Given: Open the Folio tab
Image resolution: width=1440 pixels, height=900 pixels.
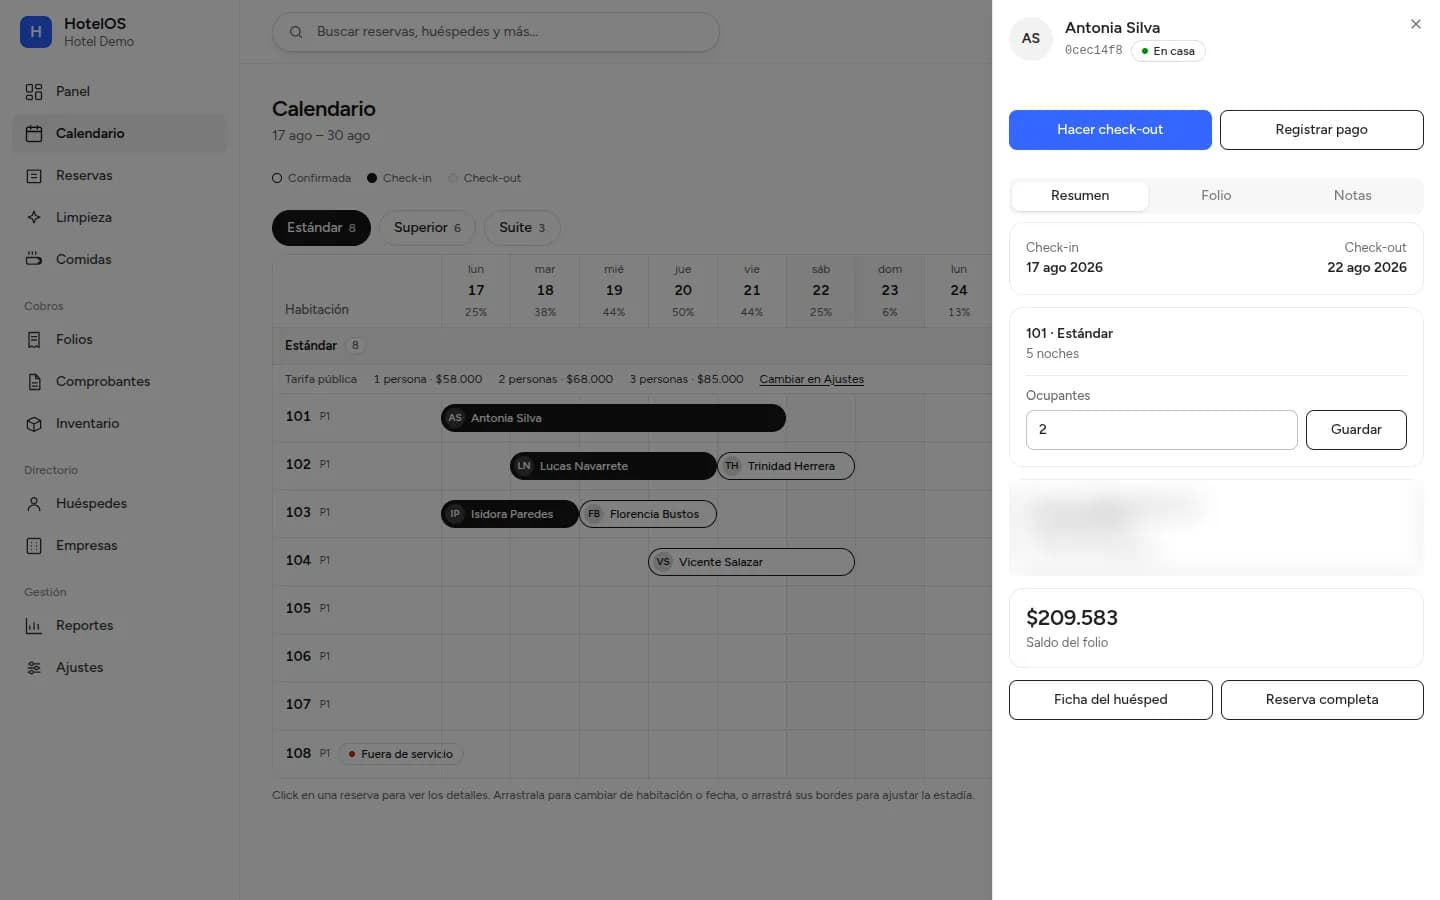Looking at the screenshot, I should click(1216, 196).
